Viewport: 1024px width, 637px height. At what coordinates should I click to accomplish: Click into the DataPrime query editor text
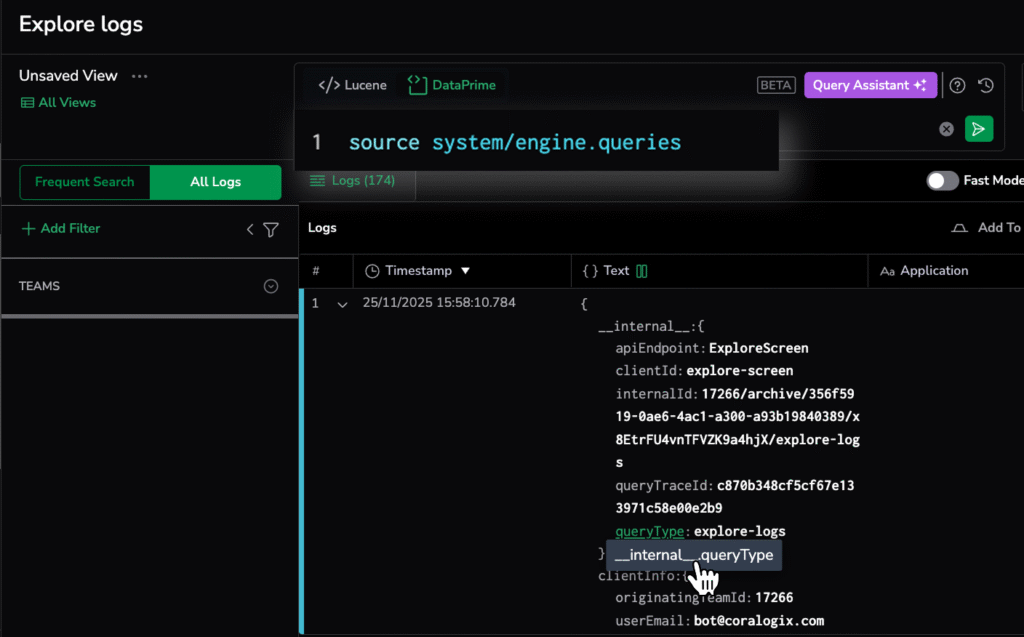point(514,143)
